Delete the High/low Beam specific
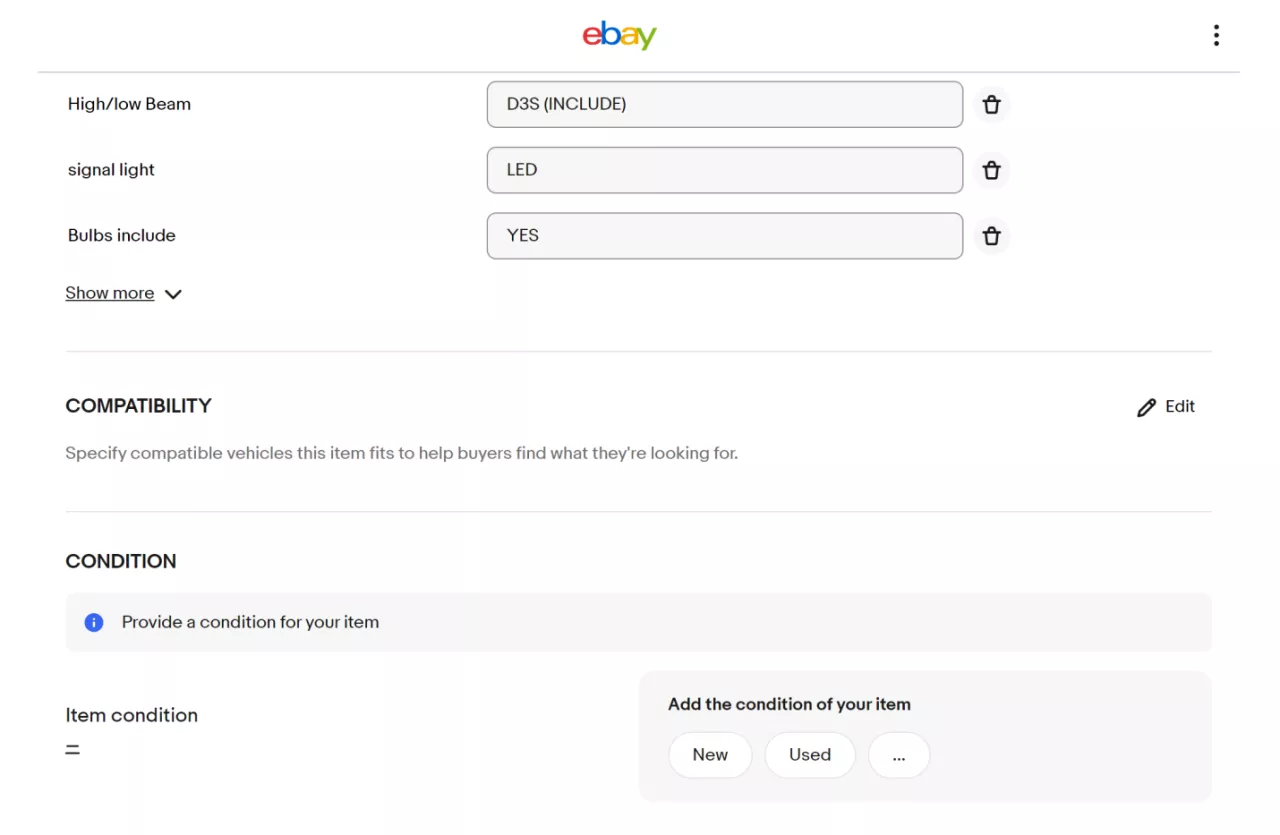Screen dimensions: 1280x835 (x=991, y=105)
